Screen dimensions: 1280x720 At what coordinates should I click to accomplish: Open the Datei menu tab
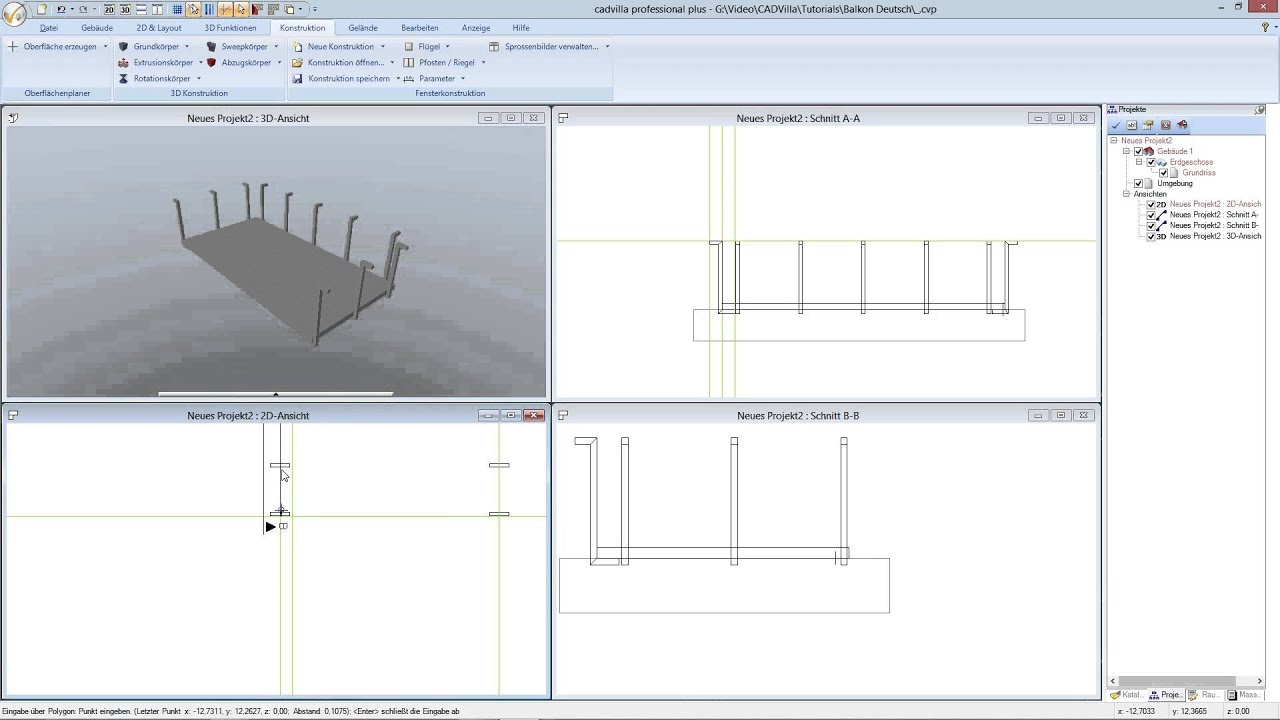point(49,28)
